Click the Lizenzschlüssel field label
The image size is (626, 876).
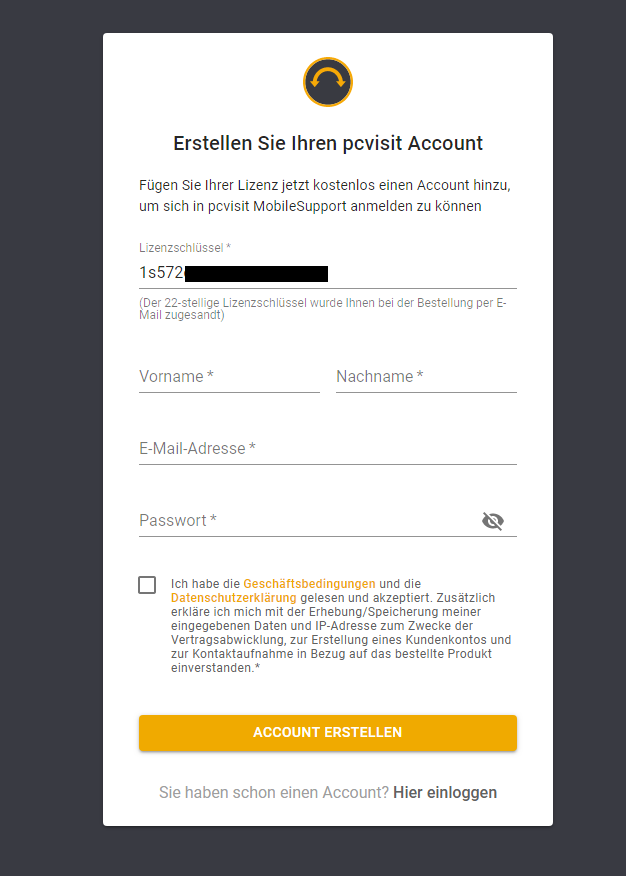click(185, 247)
